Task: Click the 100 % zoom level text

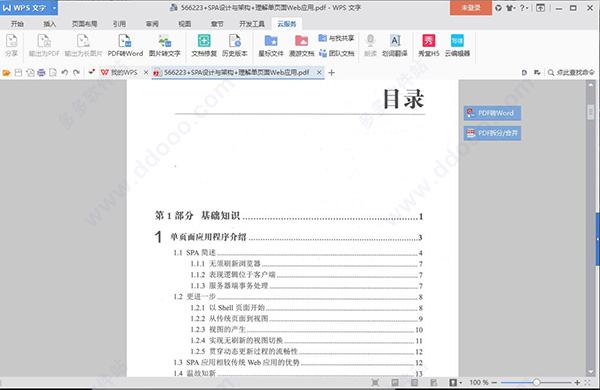Action: (x=479, y=382)
